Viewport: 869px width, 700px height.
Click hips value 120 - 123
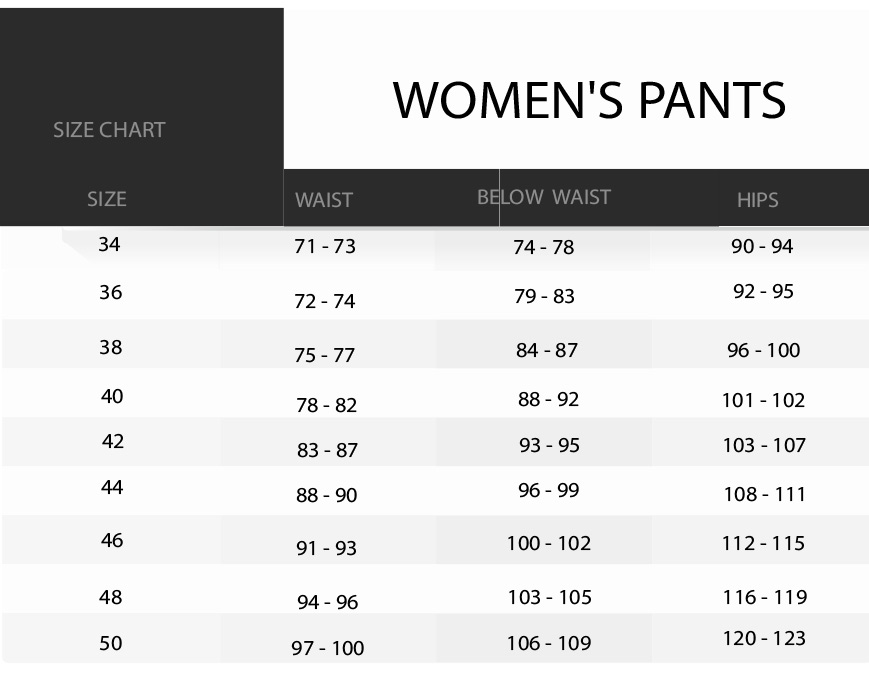764,638
